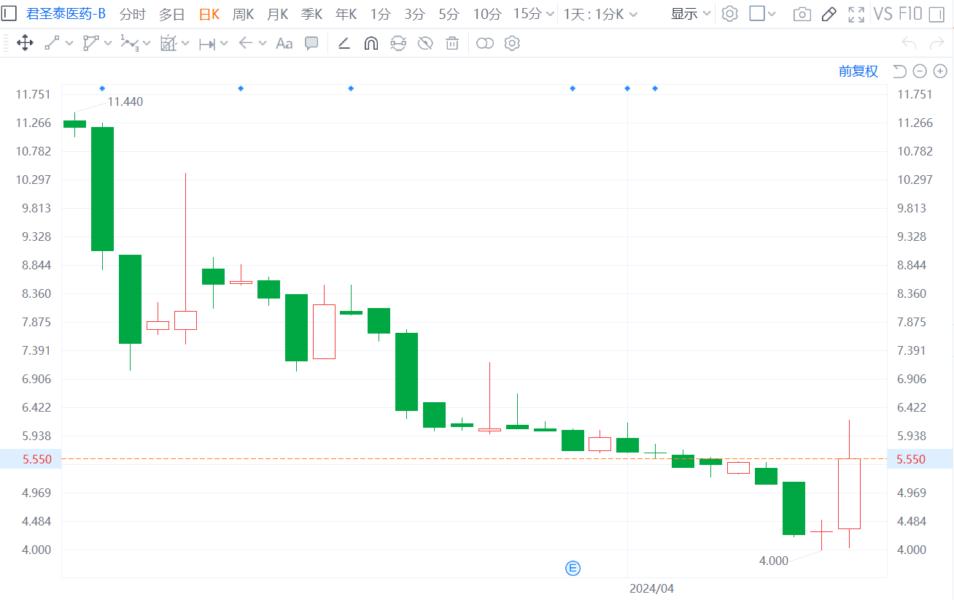Image resolution: width=954 pixels, height=600 pixels.
Task: Expand chart analysis tool options arrow
Action: [185, 43]
